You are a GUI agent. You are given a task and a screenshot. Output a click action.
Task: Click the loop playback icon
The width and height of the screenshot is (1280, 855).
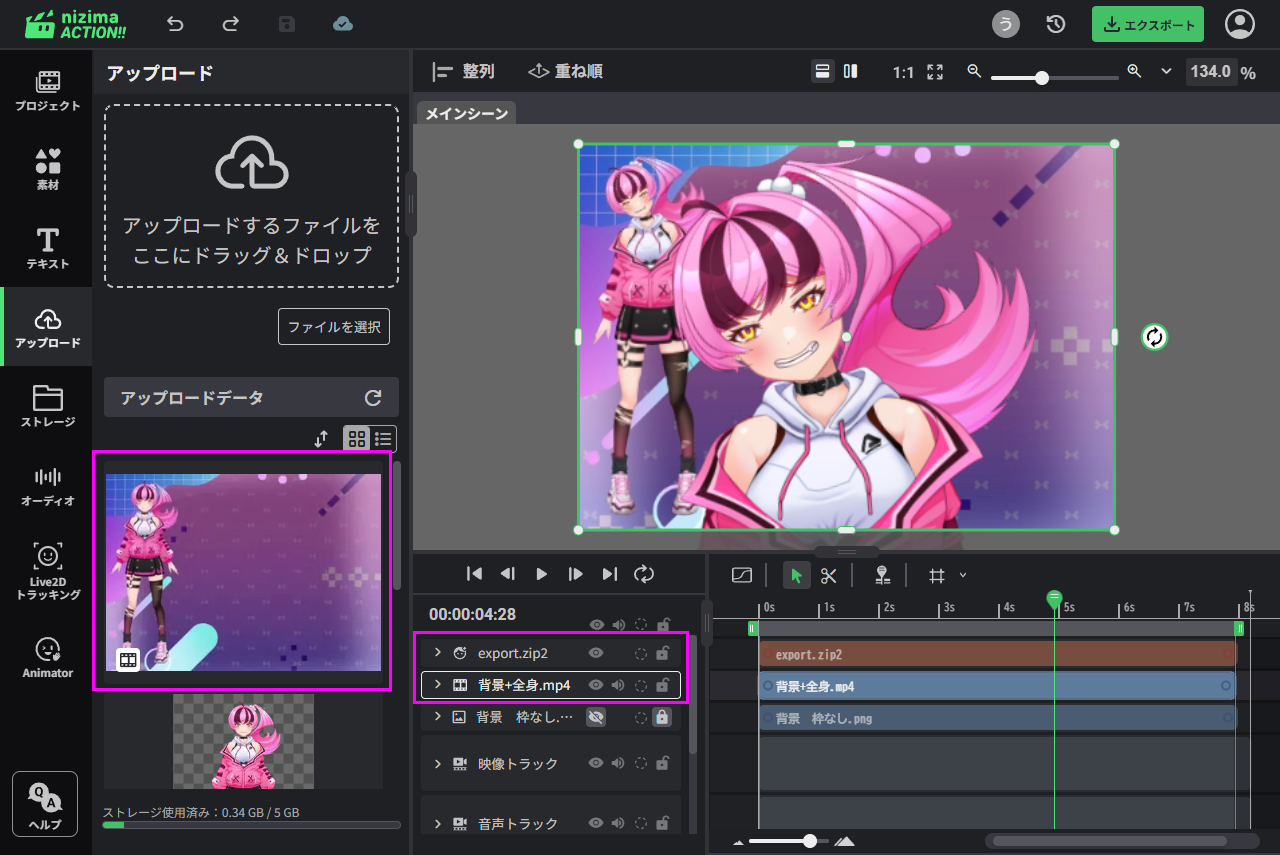[644, 573]
